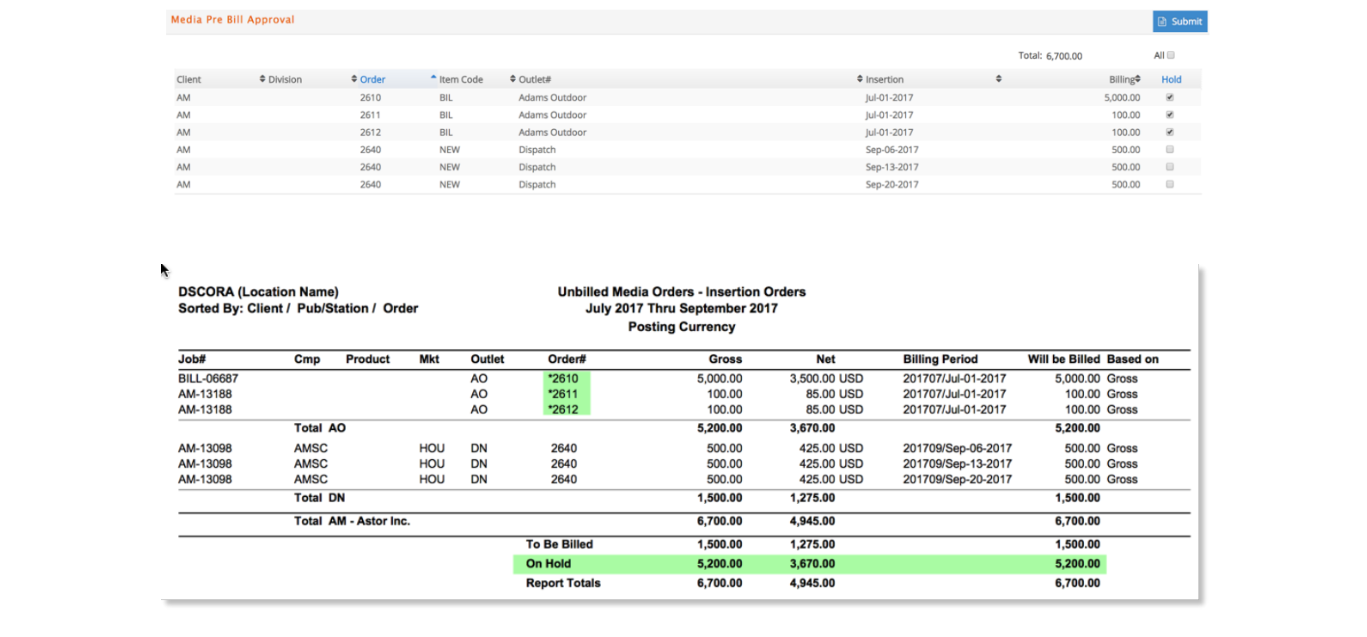
Task: Sort by the Insertion column header
Action: tap(885, 80)
